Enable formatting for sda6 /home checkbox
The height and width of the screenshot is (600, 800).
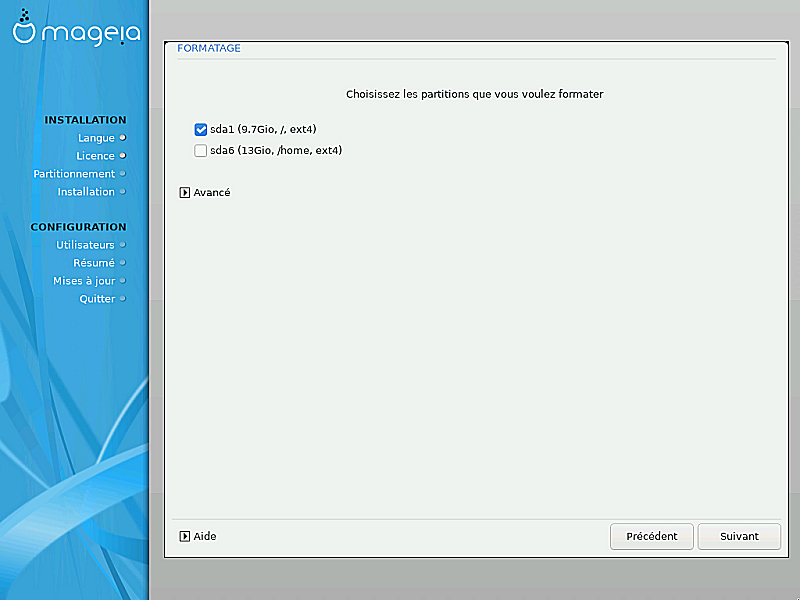click(201, 151)
